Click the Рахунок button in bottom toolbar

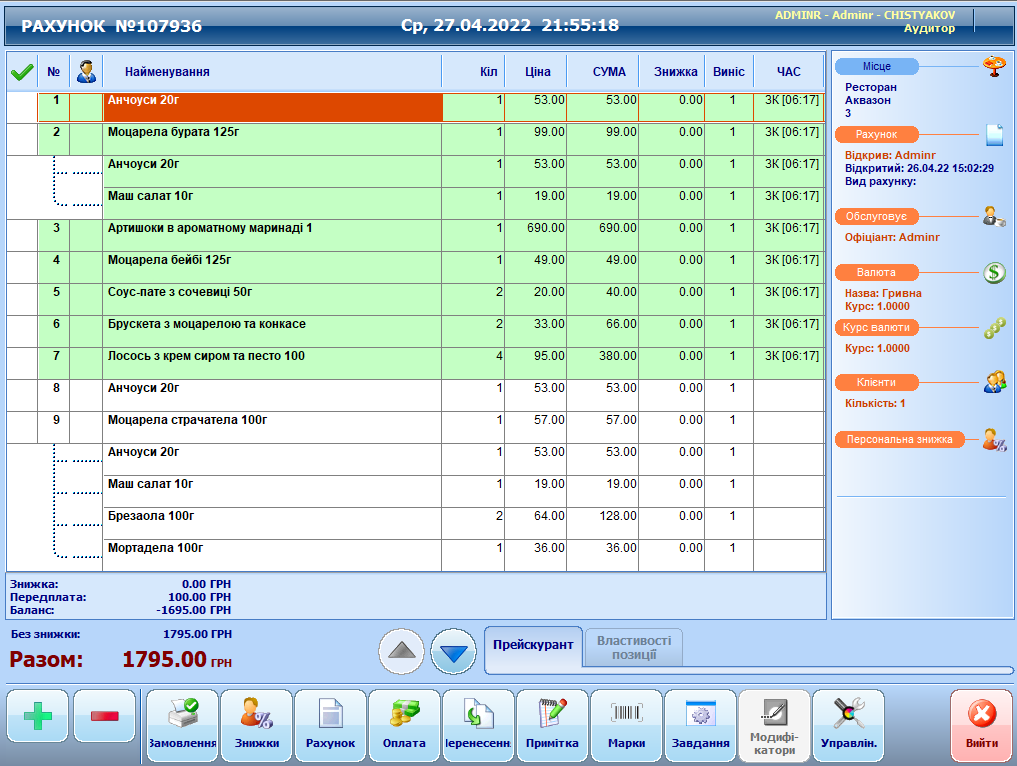[x=330, y=725]
